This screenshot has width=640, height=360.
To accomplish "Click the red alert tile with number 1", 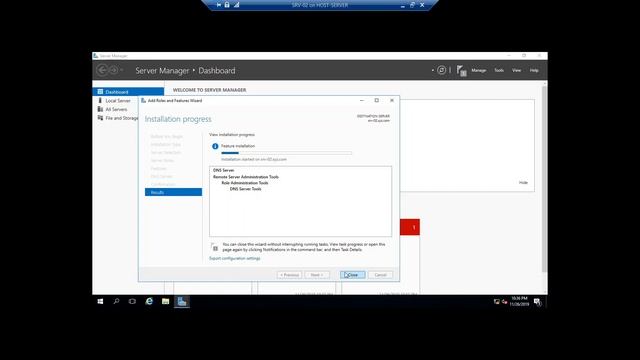I will coord(410,227).
